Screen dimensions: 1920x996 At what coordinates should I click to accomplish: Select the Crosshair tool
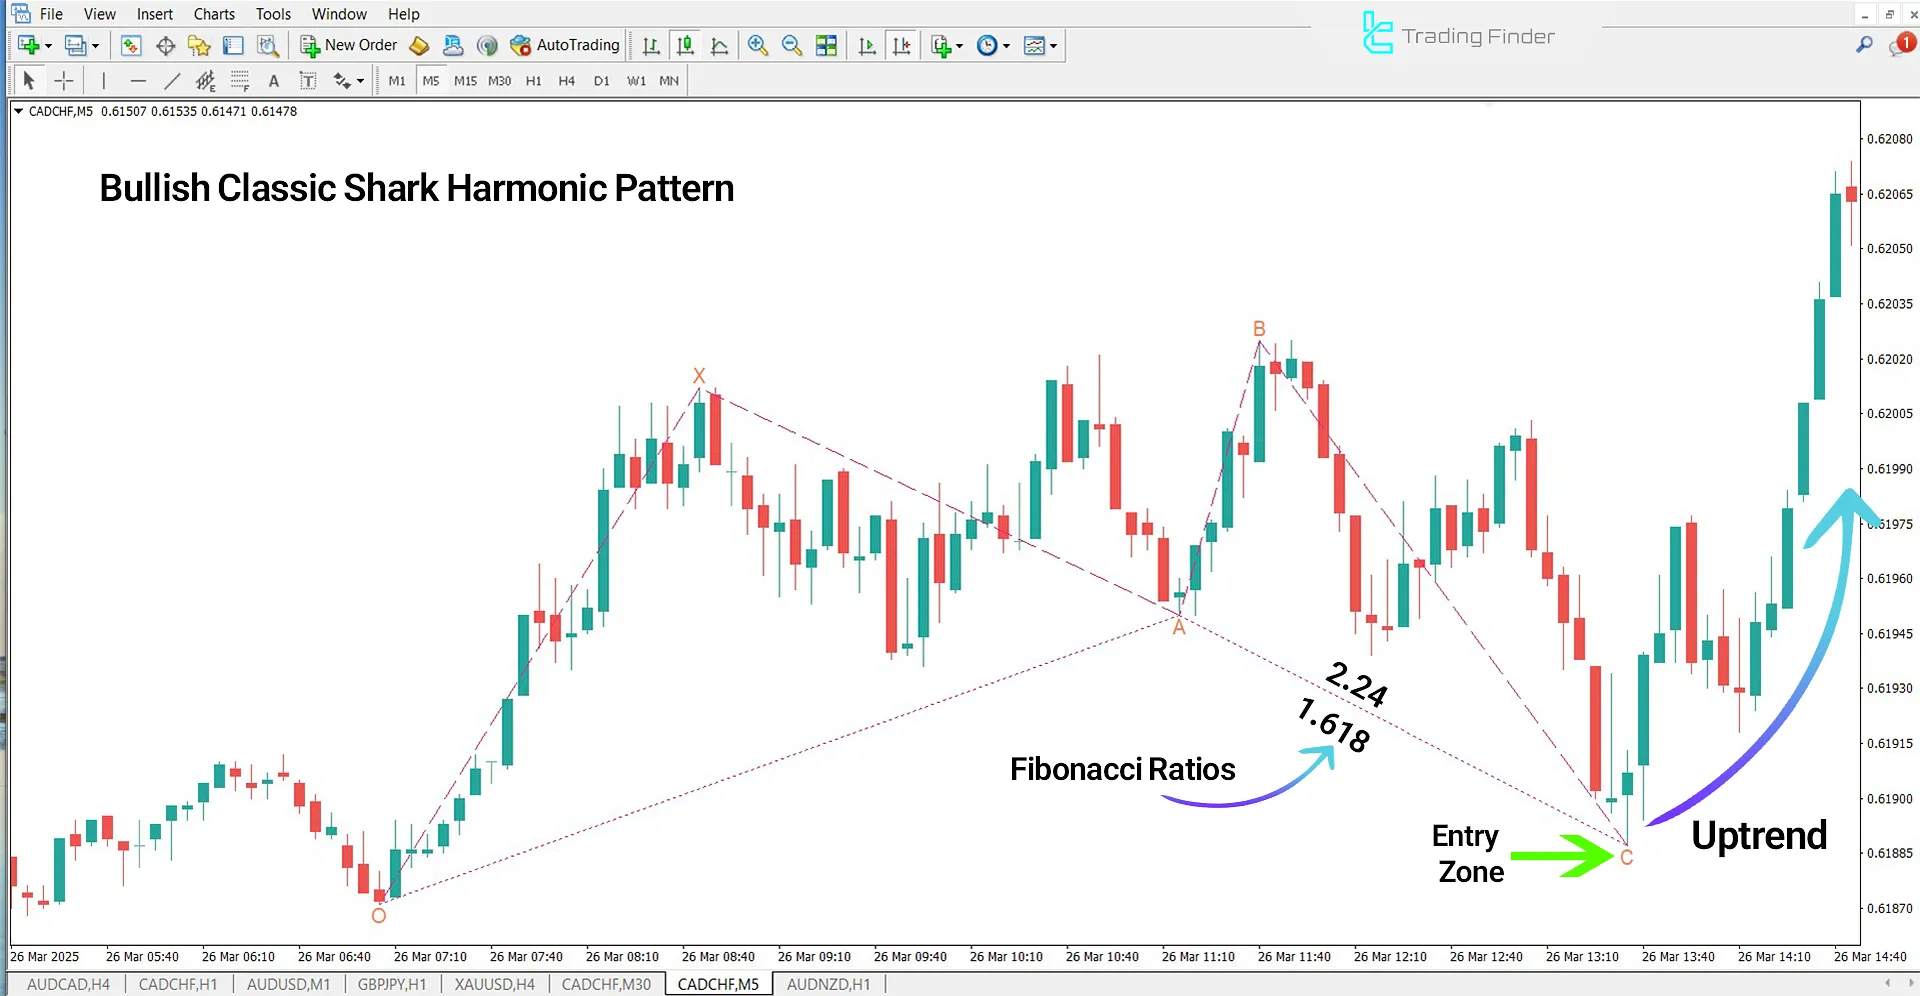pyautogui.click(x=64, y=81)
